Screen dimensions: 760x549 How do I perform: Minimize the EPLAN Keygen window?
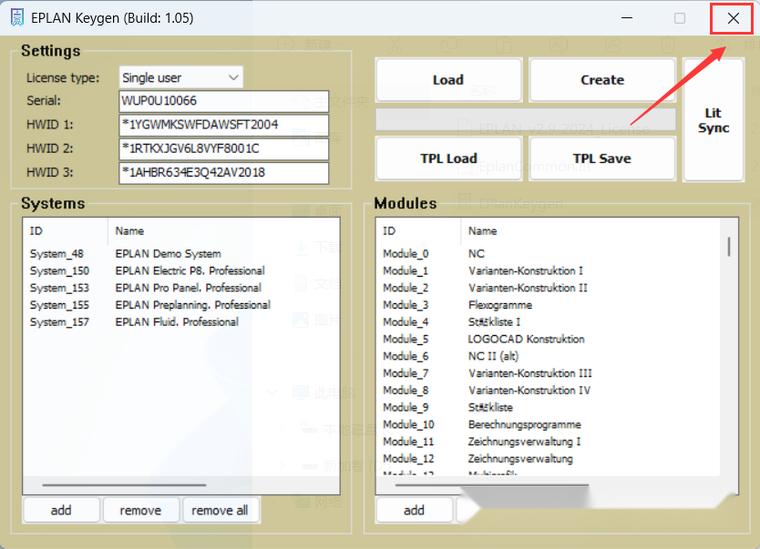pos(627,18)
